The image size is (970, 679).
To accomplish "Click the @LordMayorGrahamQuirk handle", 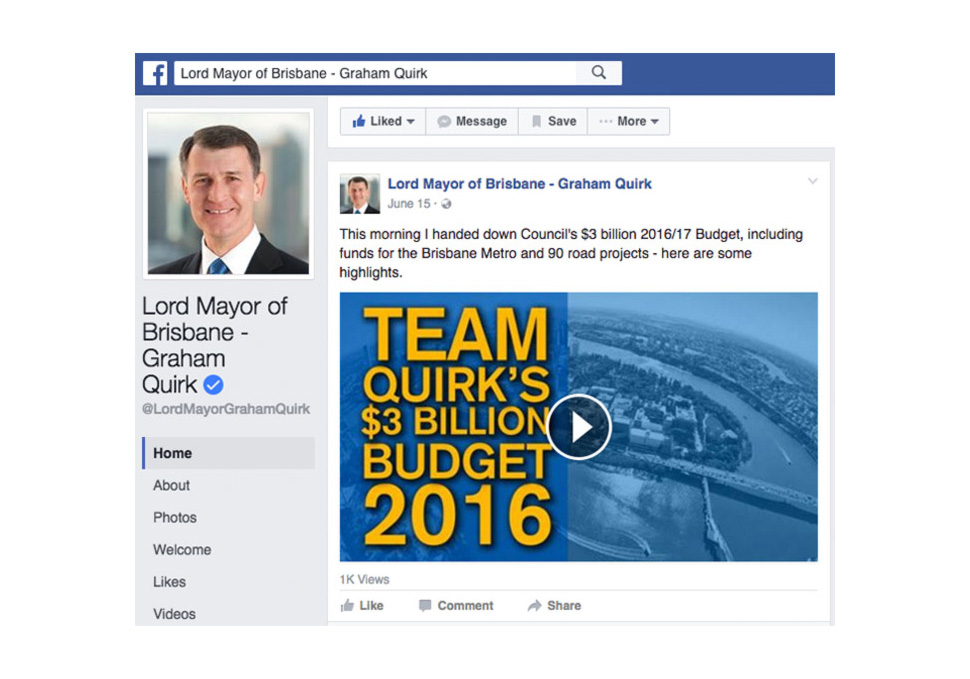I will (226, 409).
